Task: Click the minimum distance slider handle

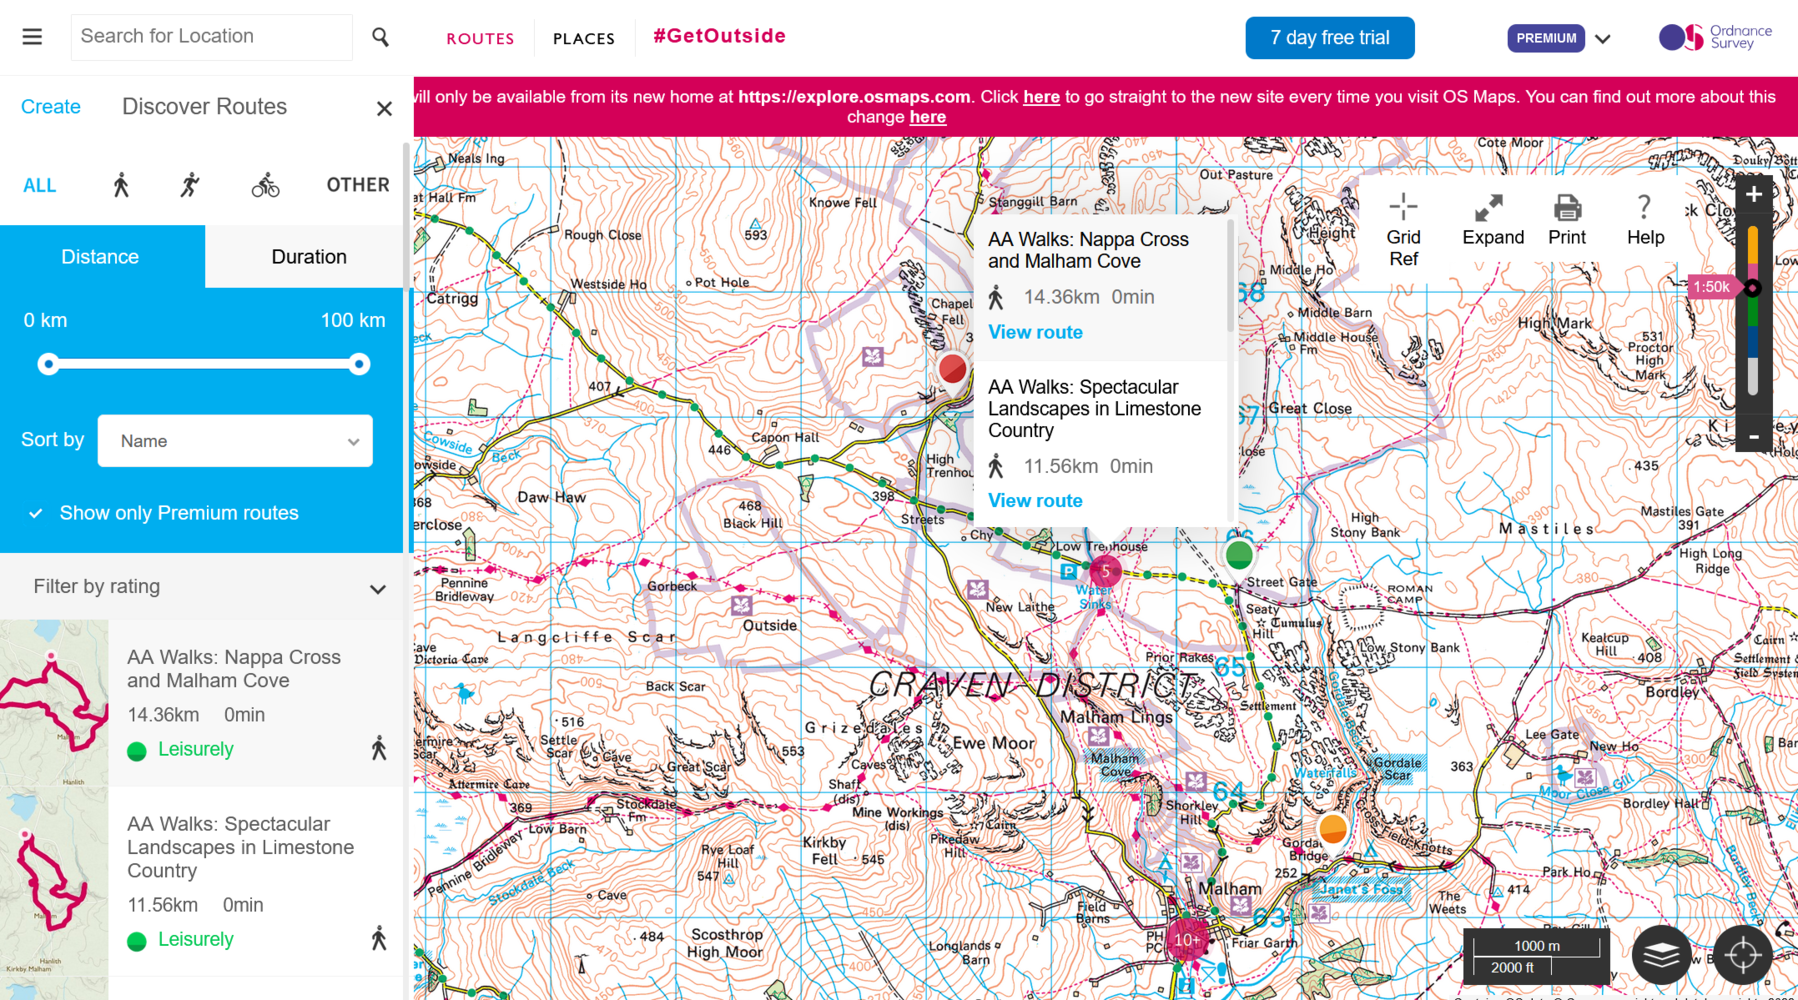Action: click(x=48, y=364)
